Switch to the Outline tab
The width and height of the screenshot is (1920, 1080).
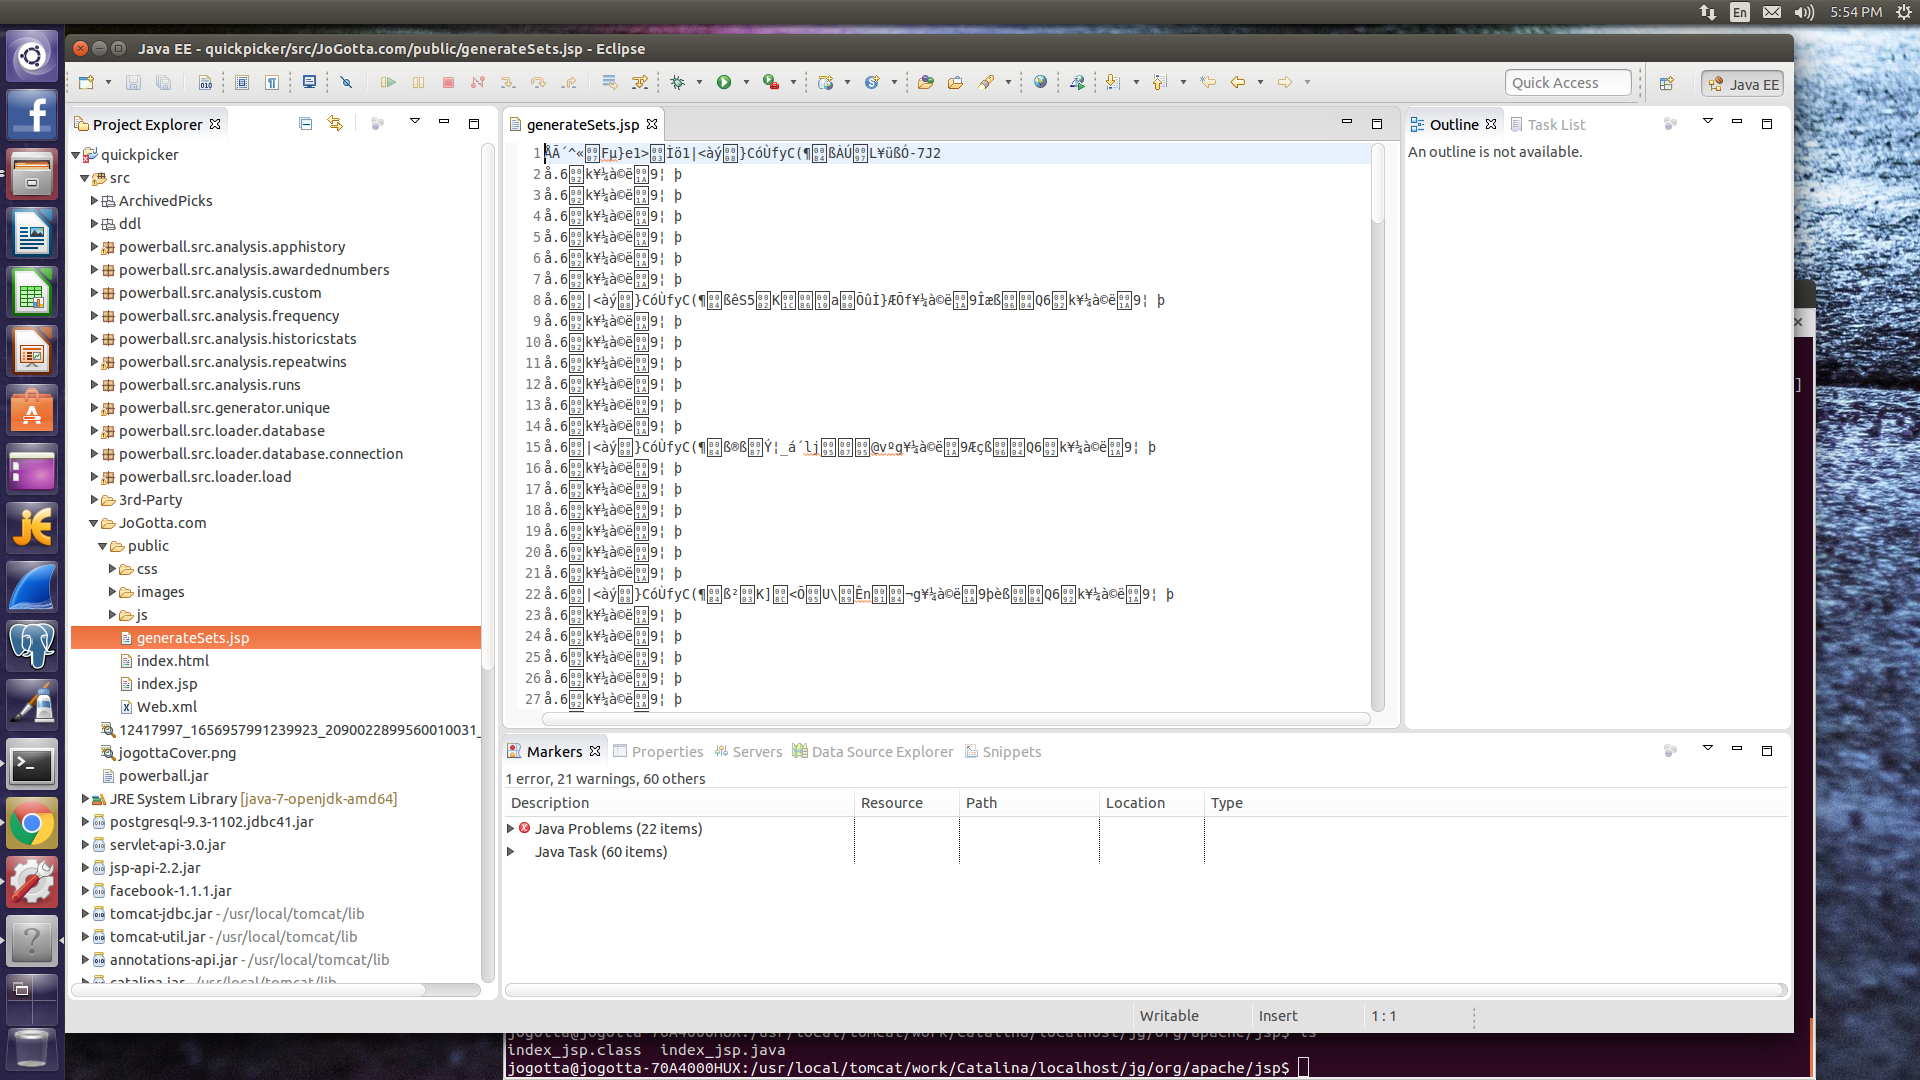pyautogui.click(x=1453, y=125)
